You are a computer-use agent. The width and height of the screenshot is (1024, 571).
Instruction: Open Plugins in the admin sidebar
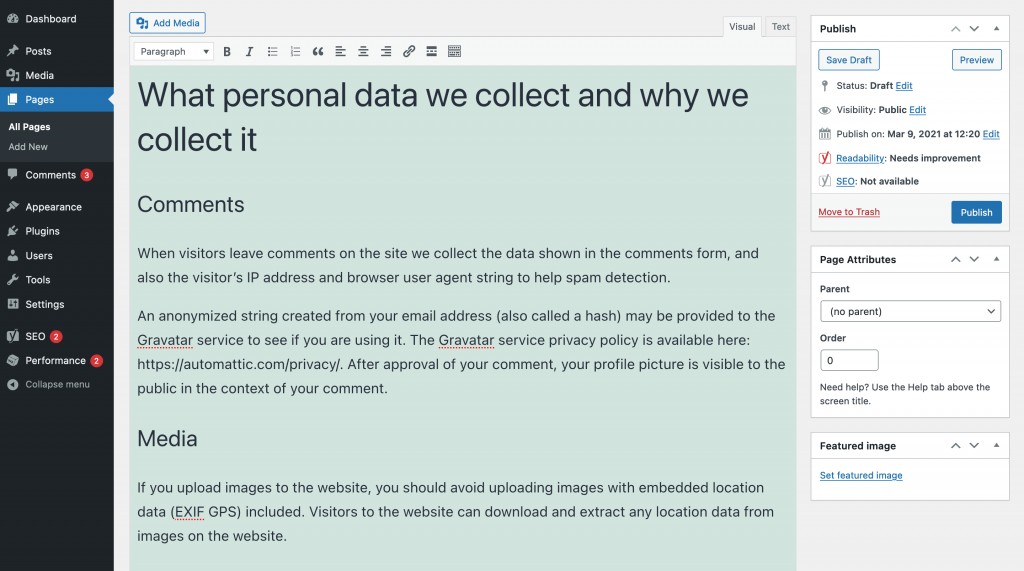pos(42,231)
